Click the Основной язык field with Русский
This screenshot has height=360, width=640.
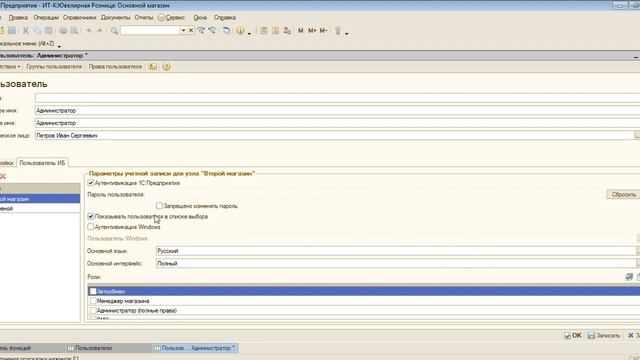[395, 251]
